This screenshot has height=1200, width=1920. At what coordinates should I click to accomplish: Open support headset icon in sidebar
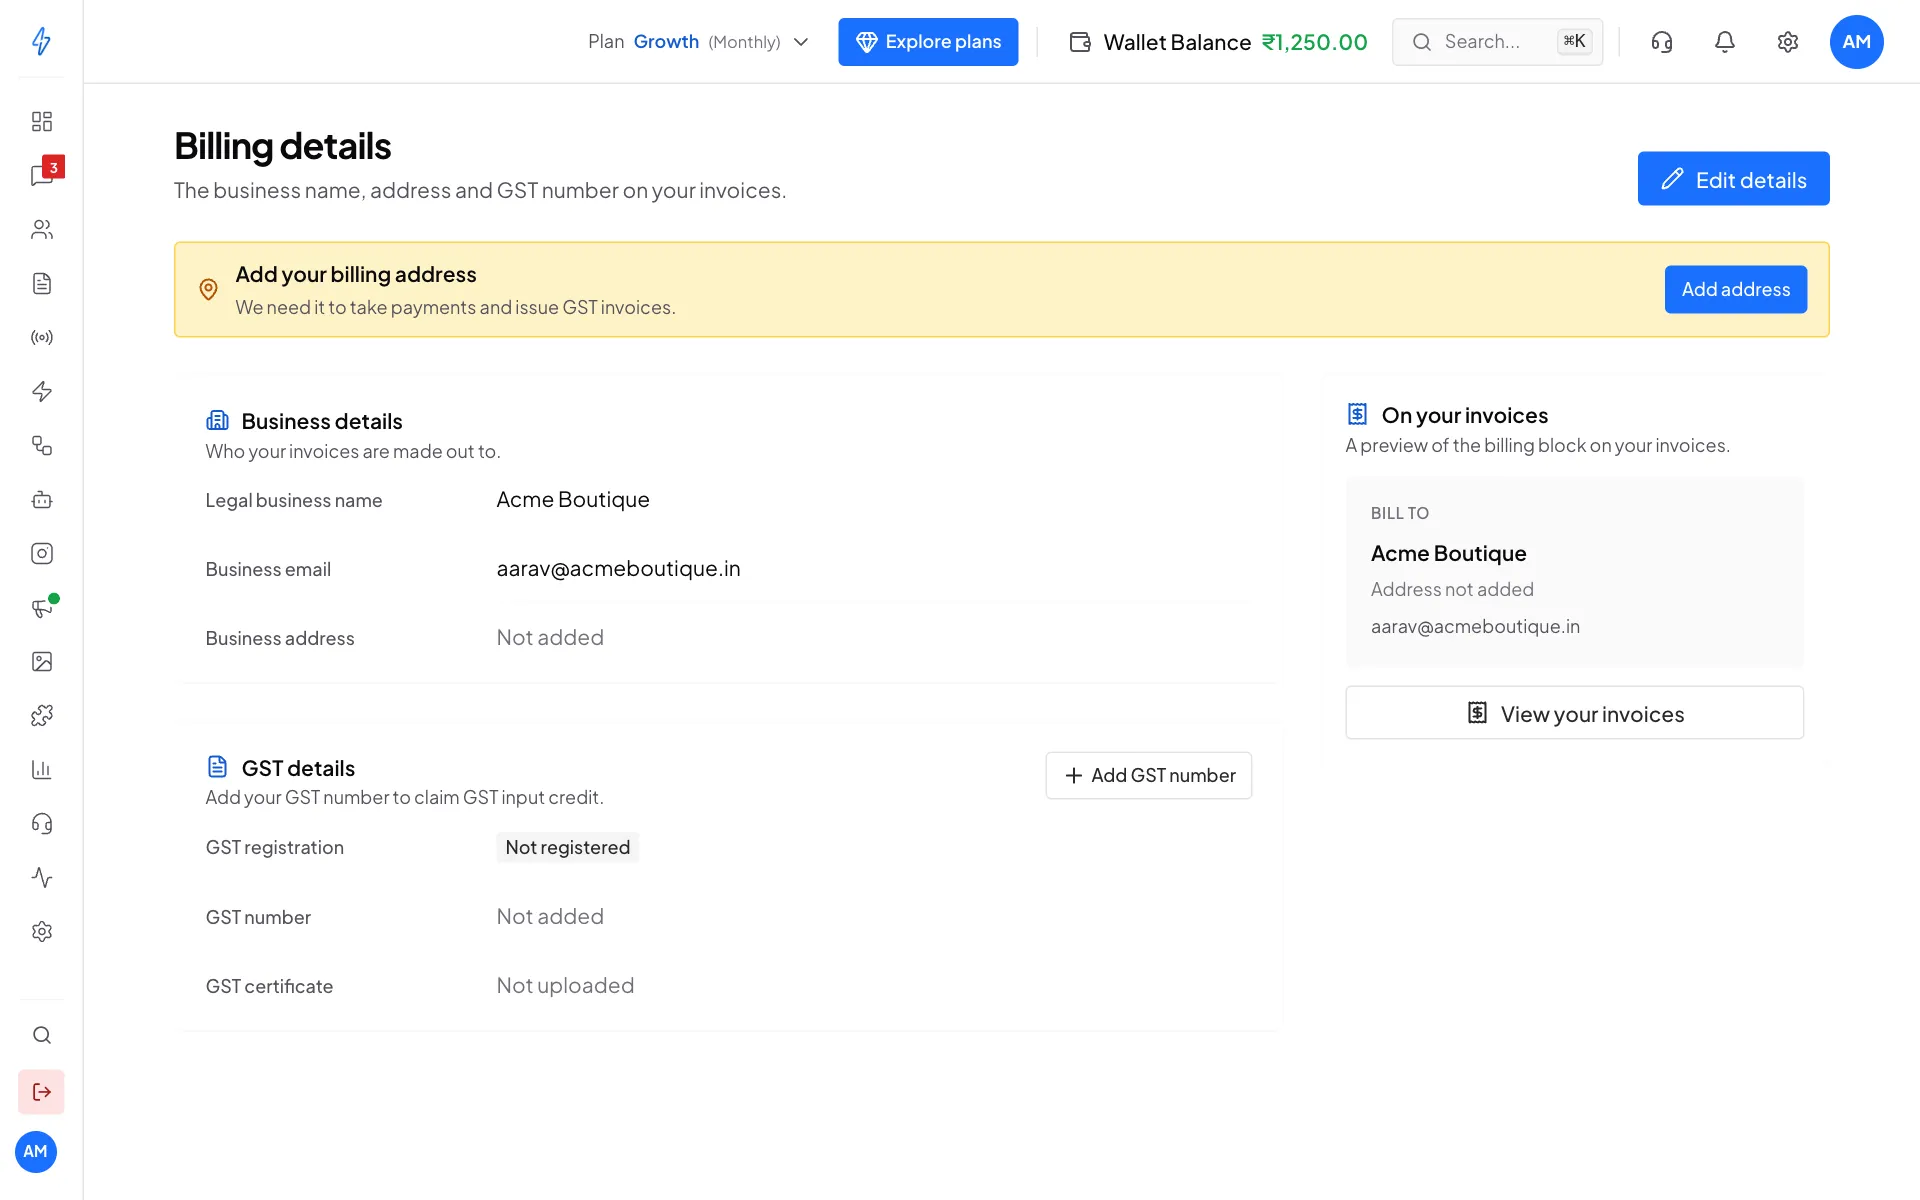[41, 823]
